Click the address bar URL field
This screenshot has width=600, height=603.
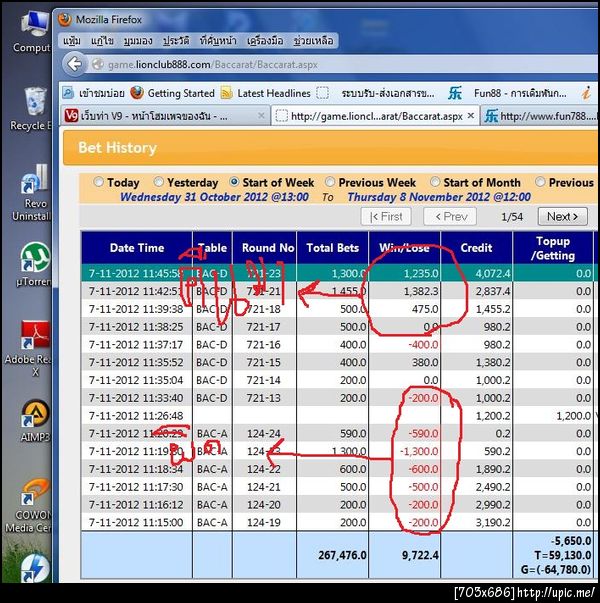(342, 64)
